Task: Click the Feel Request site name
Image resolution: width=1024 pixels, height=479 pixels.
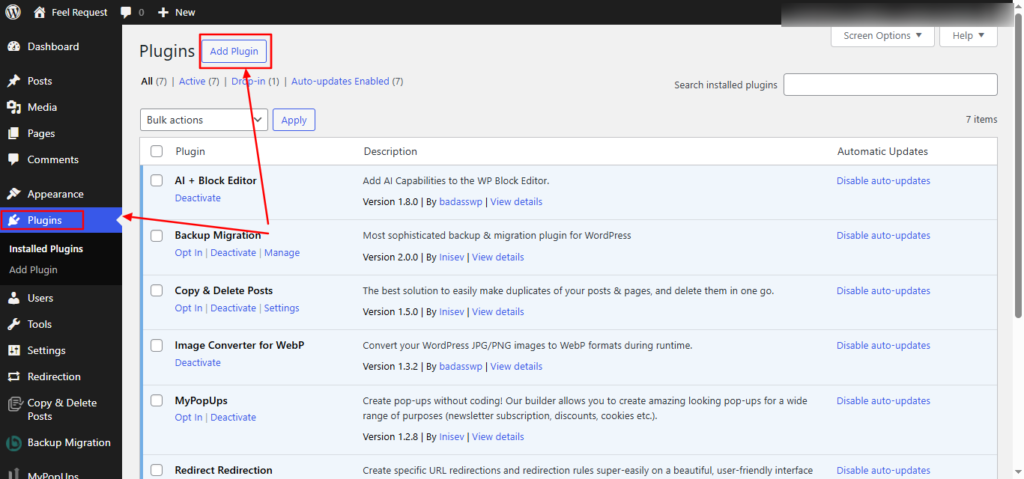Action: (78, 12)
